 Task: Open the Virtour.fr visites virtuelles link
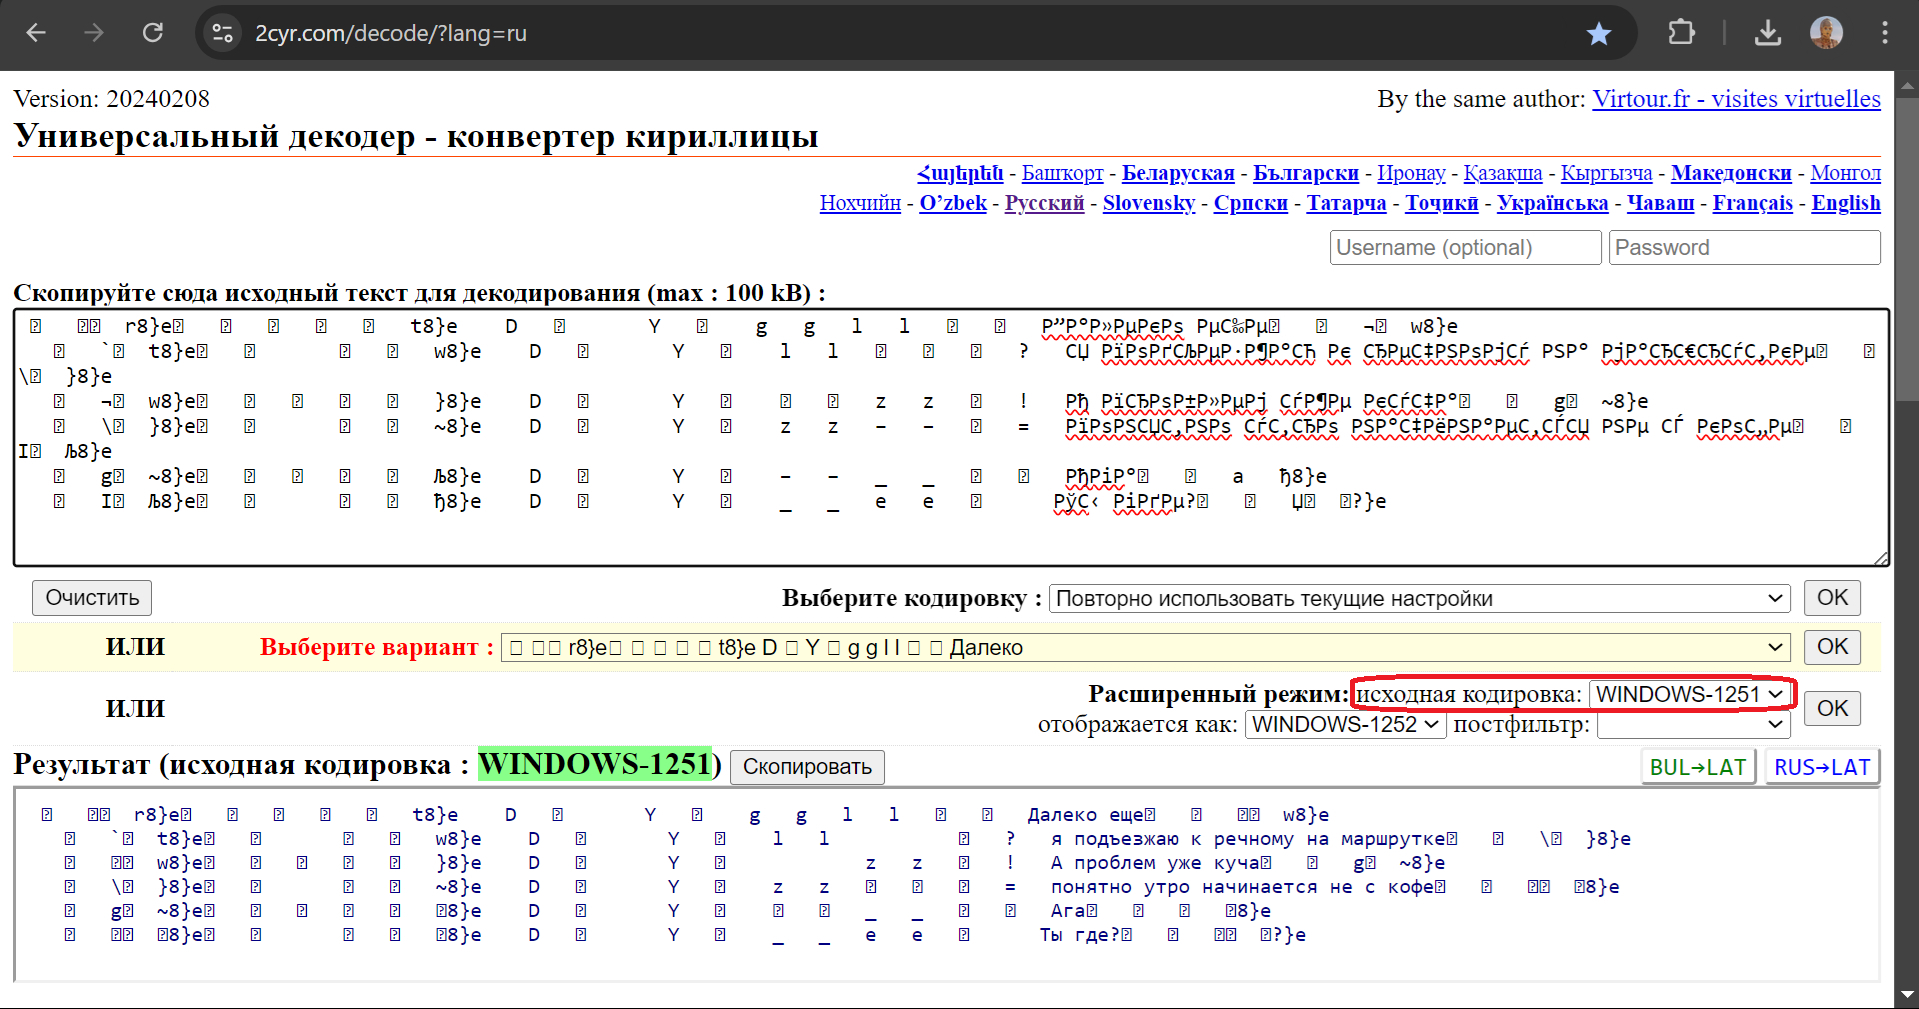coord(1736,99)
